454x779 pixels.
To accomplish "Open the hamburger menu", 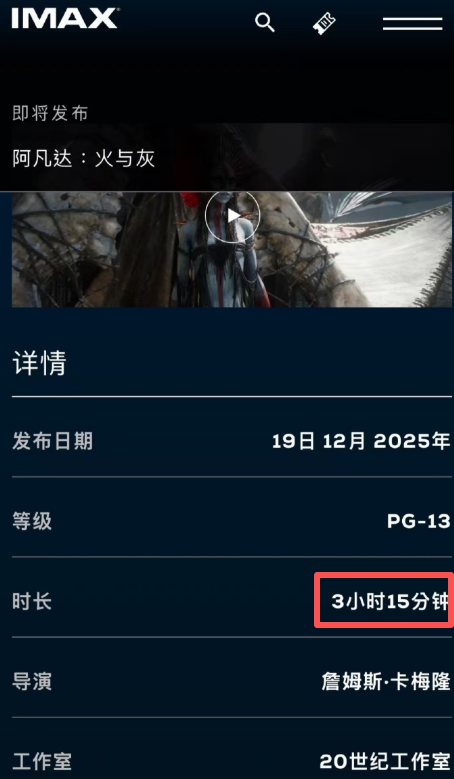I will pos(412,23).
